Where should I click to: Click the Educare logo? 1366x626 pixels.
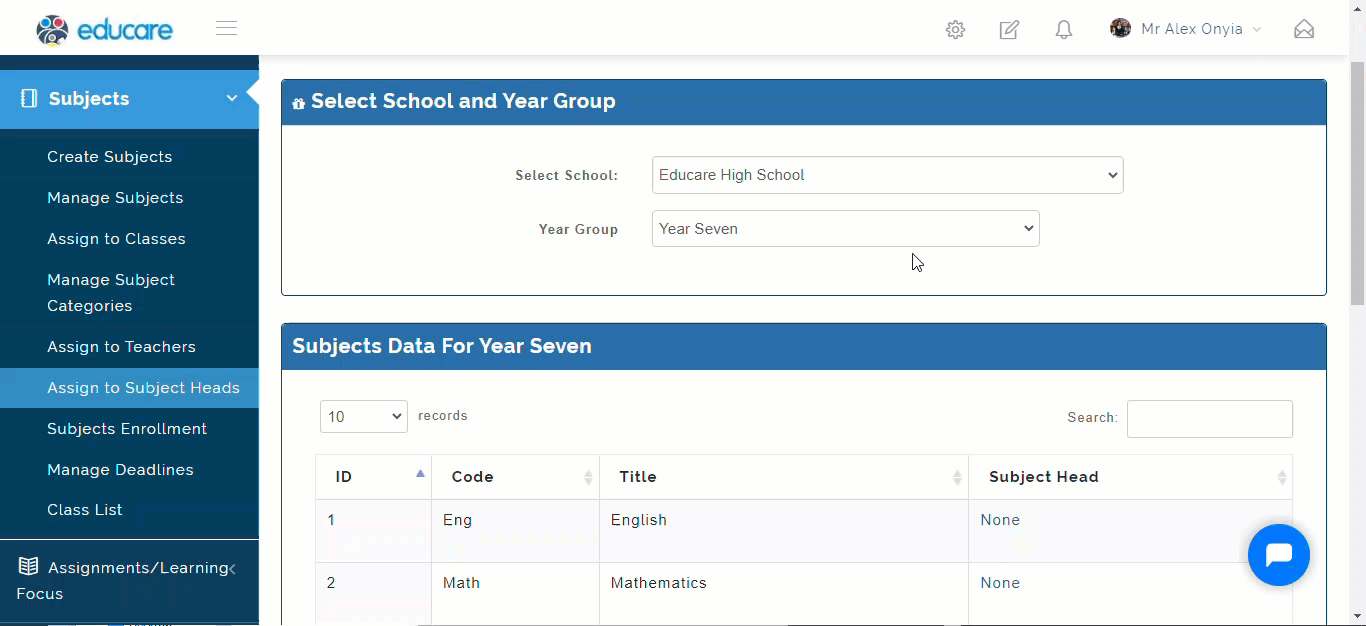pos(104,29)
